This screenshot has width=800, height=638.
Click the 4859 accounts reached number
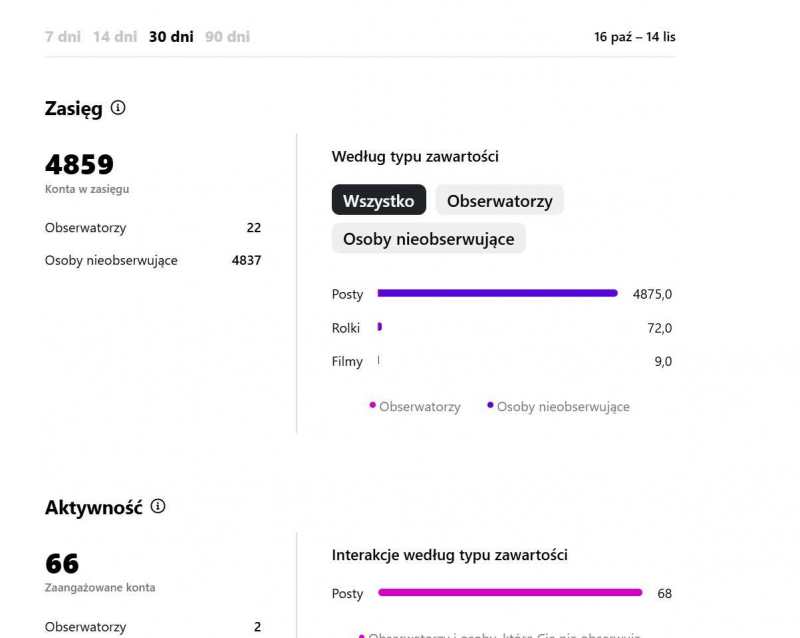(80, 165)
